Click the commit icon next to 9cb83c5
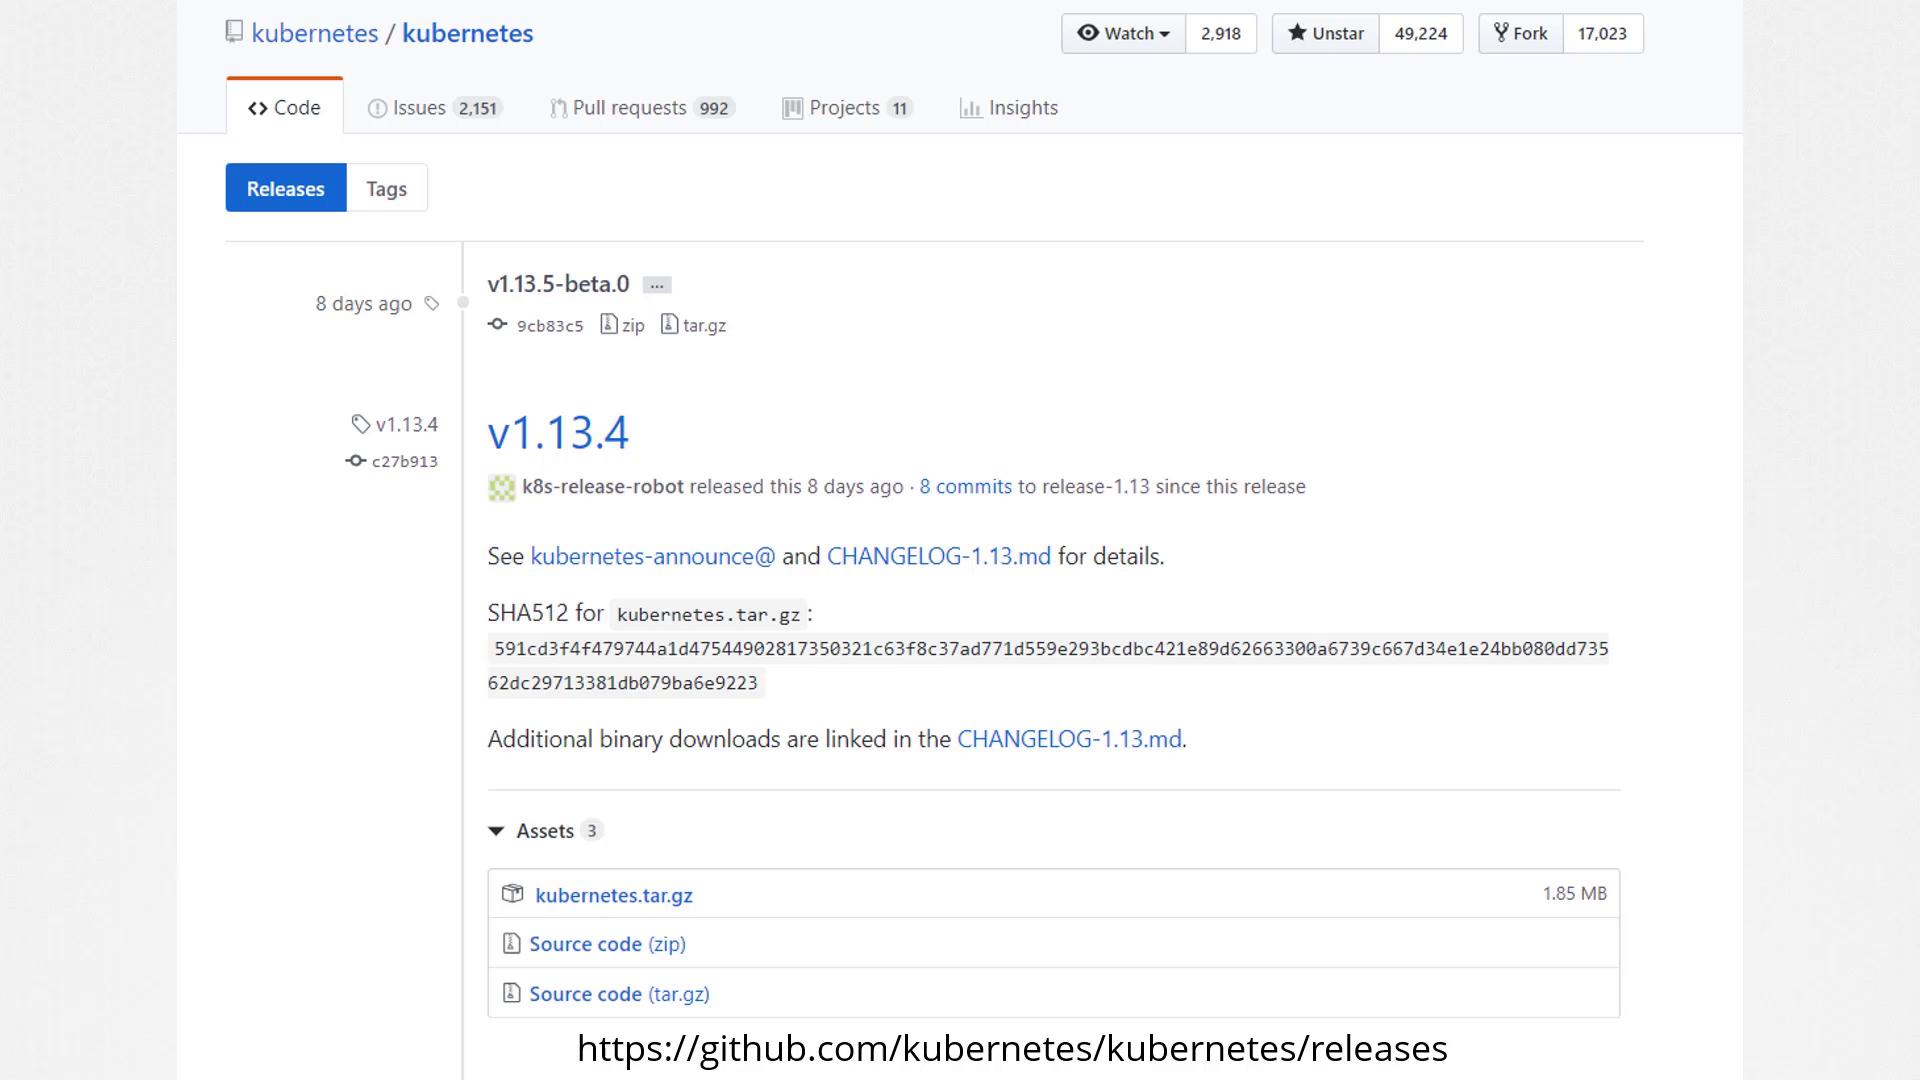 click(497, 324)
